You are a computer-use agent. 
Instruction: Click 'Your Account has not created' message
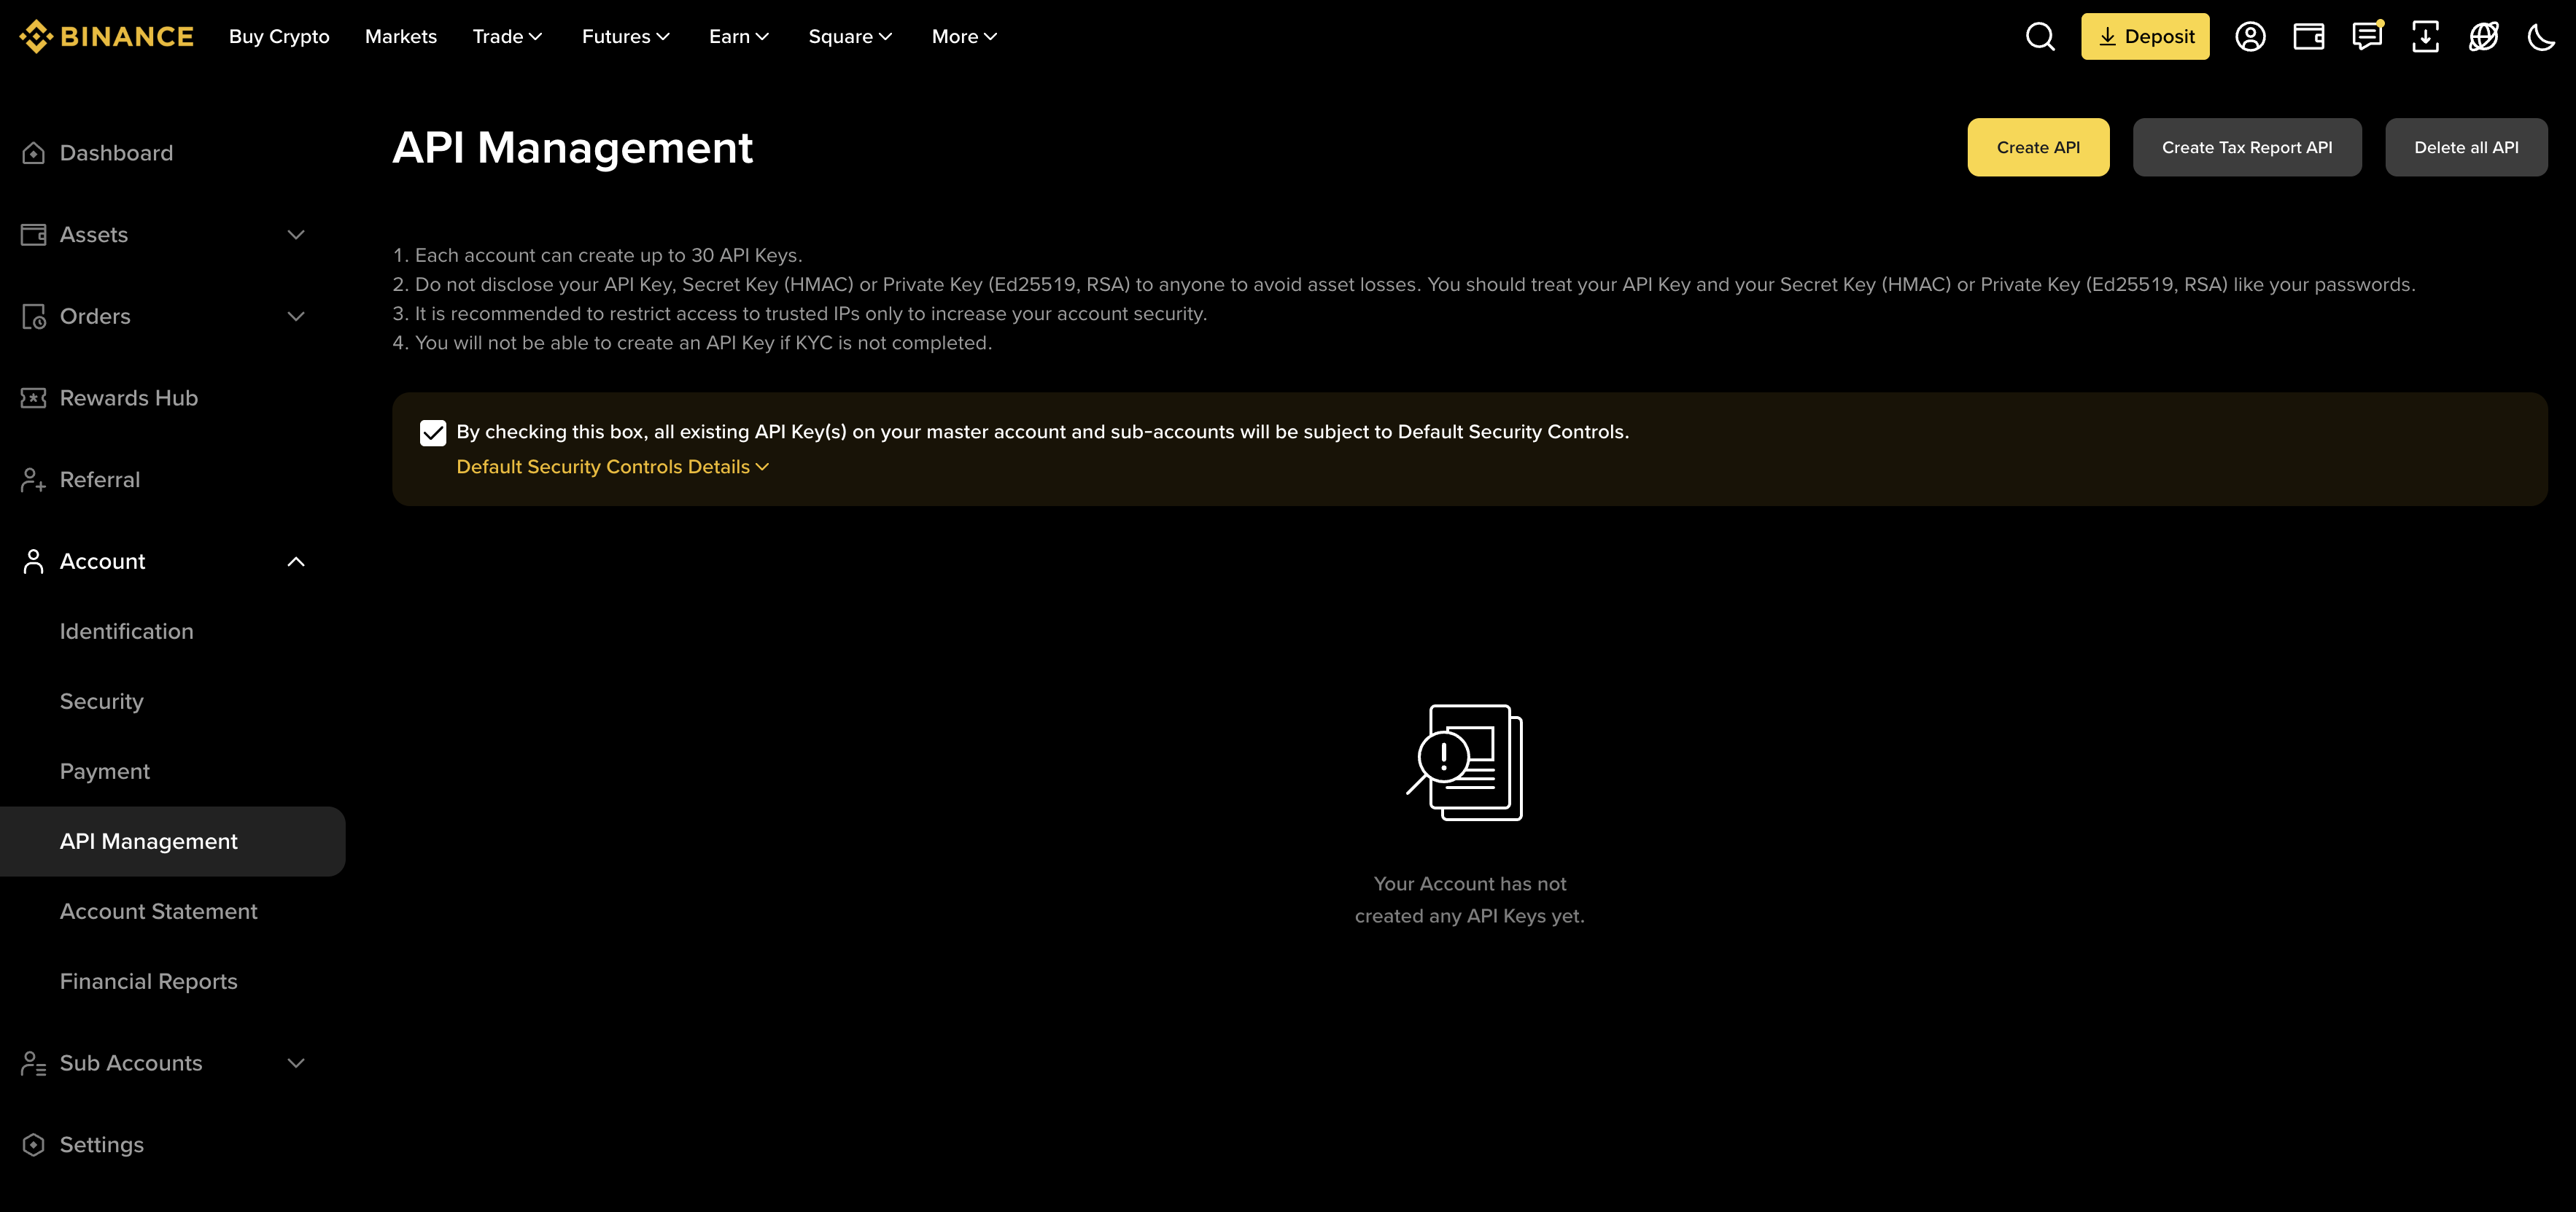(x=1469, y=900)
